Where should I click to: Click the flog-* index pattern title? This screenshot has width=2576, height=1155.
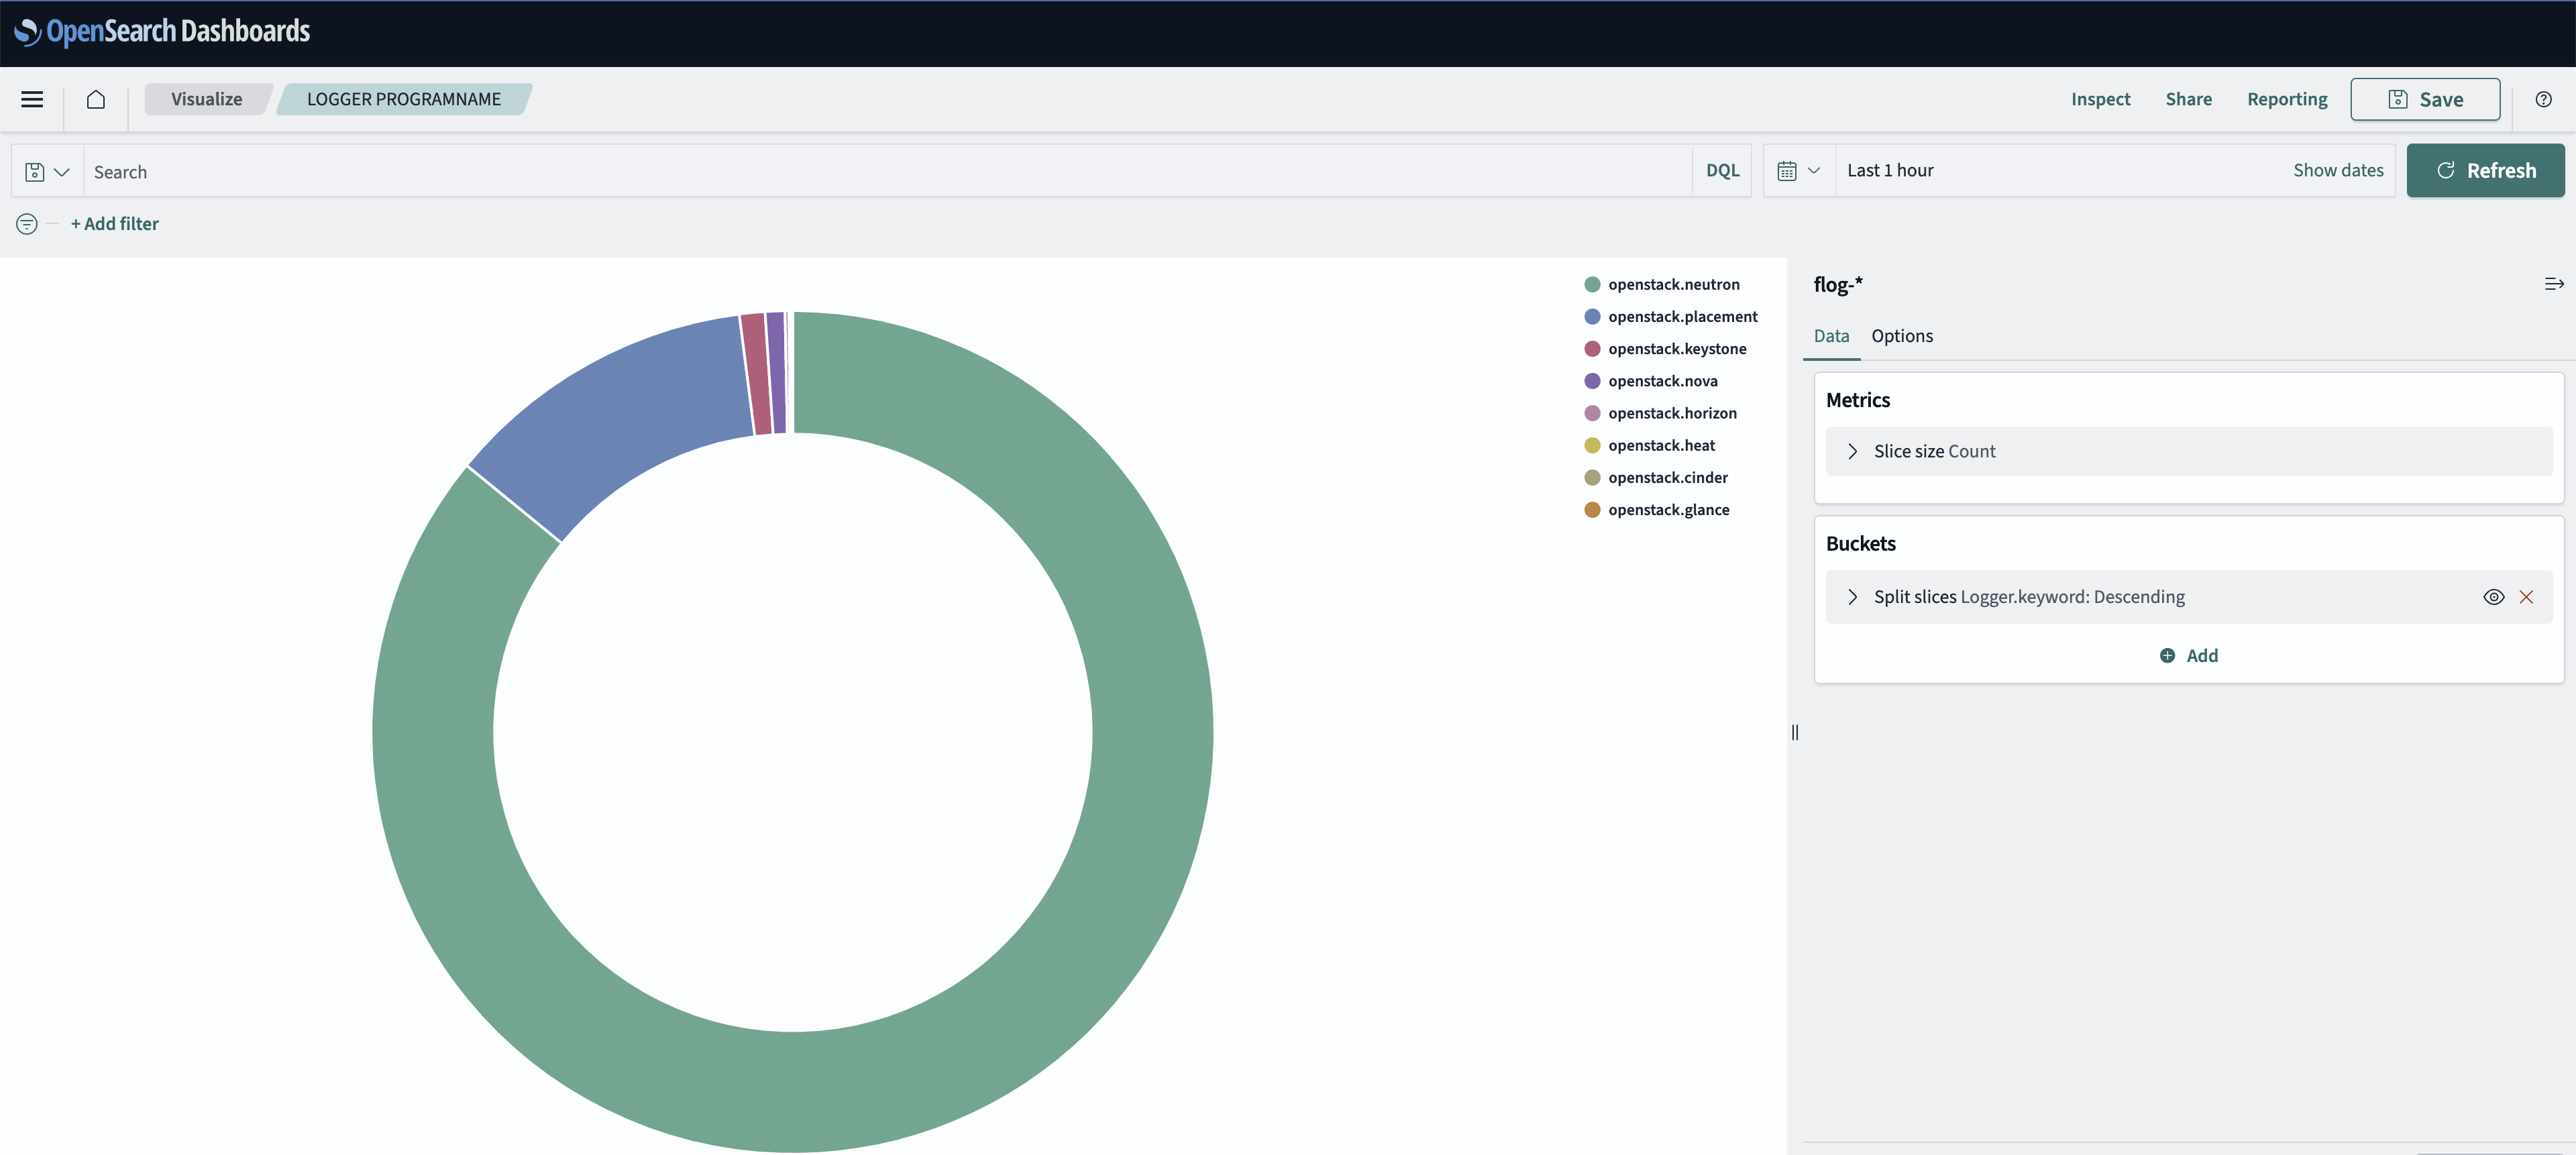click(x=1838, y=284)
